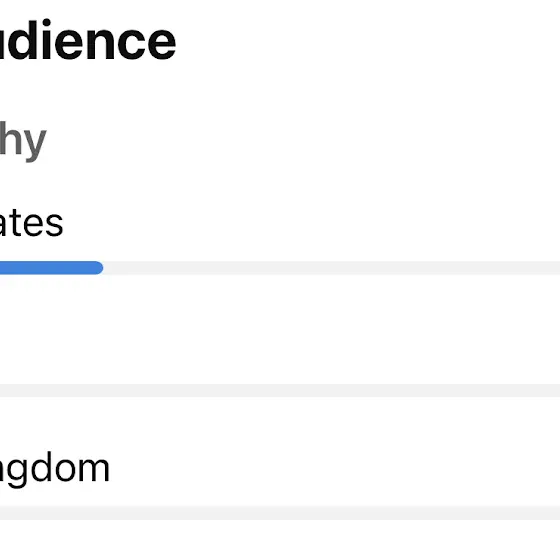Select the Geography section label
Image resolution: width=560 pixels, height=560 pixels.
pos(23,140)
